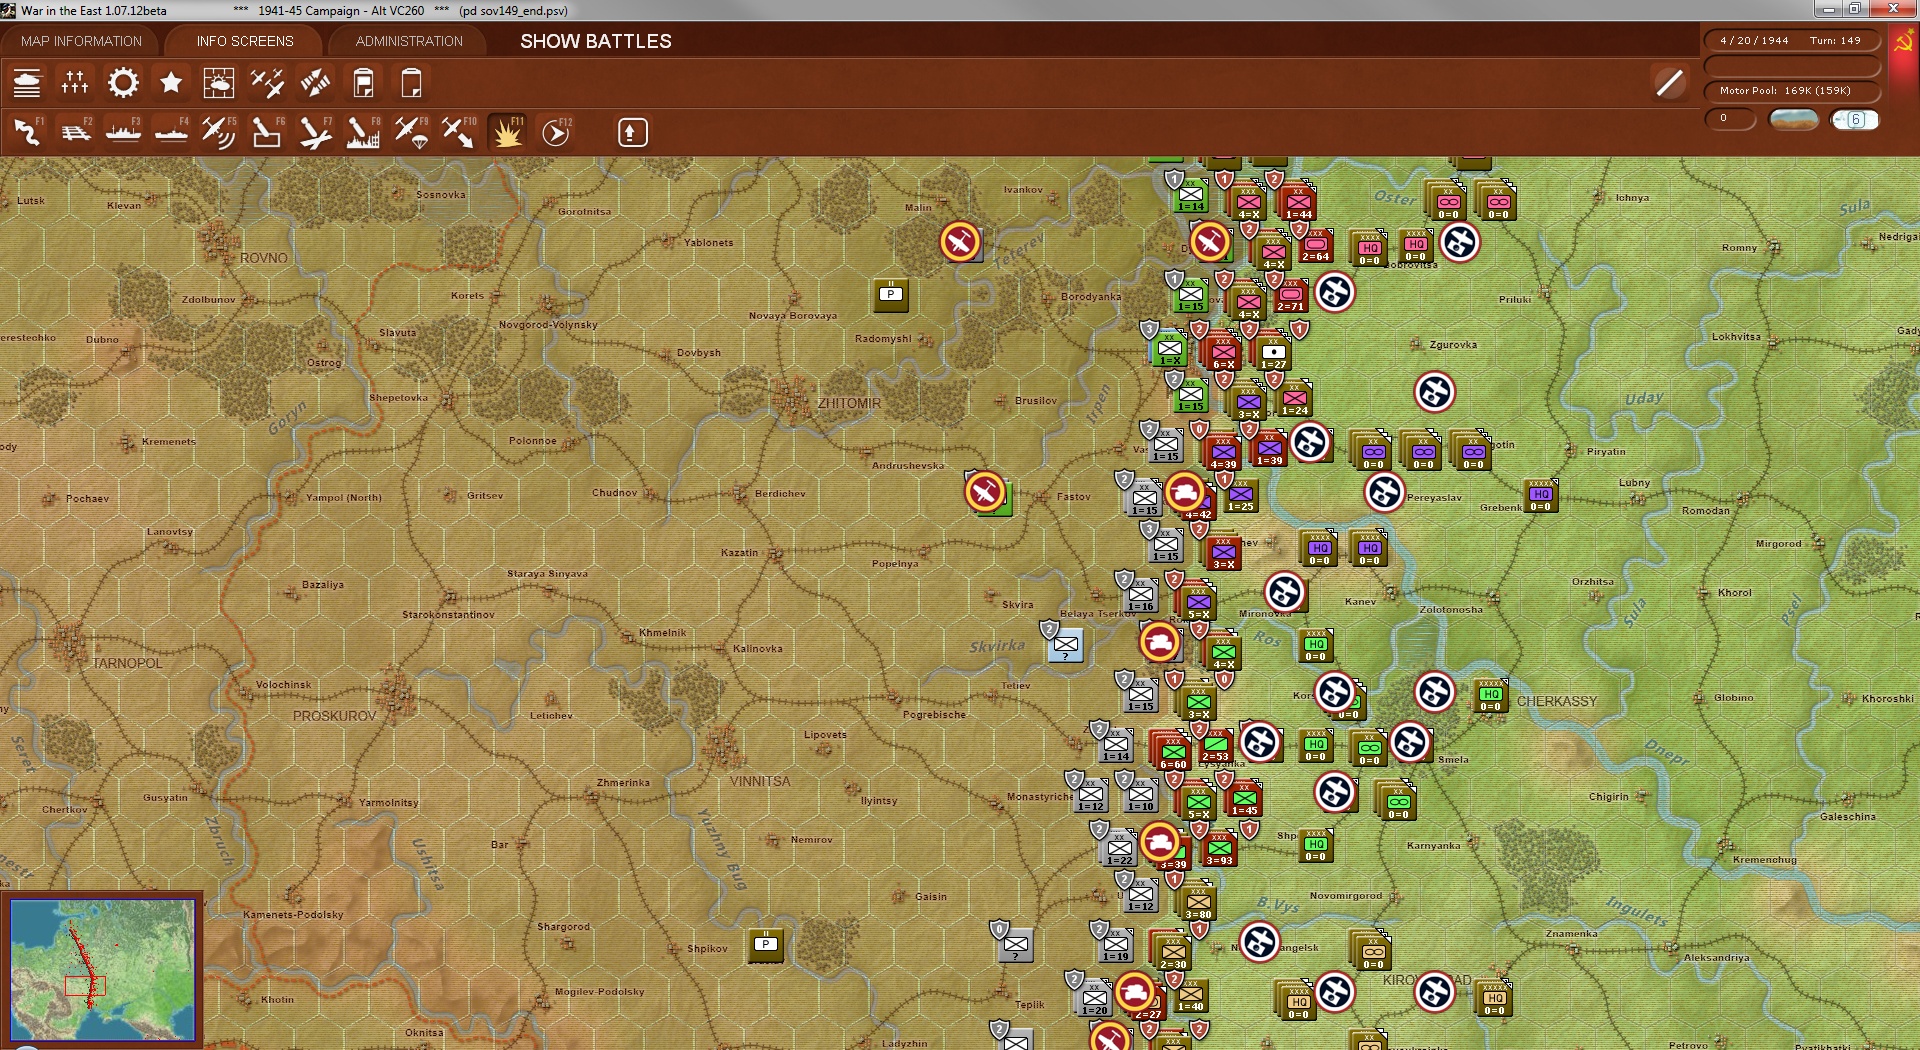The image size is (1920, 1050).
Task: Click the diagonal slash round button
Action: 1669,83
